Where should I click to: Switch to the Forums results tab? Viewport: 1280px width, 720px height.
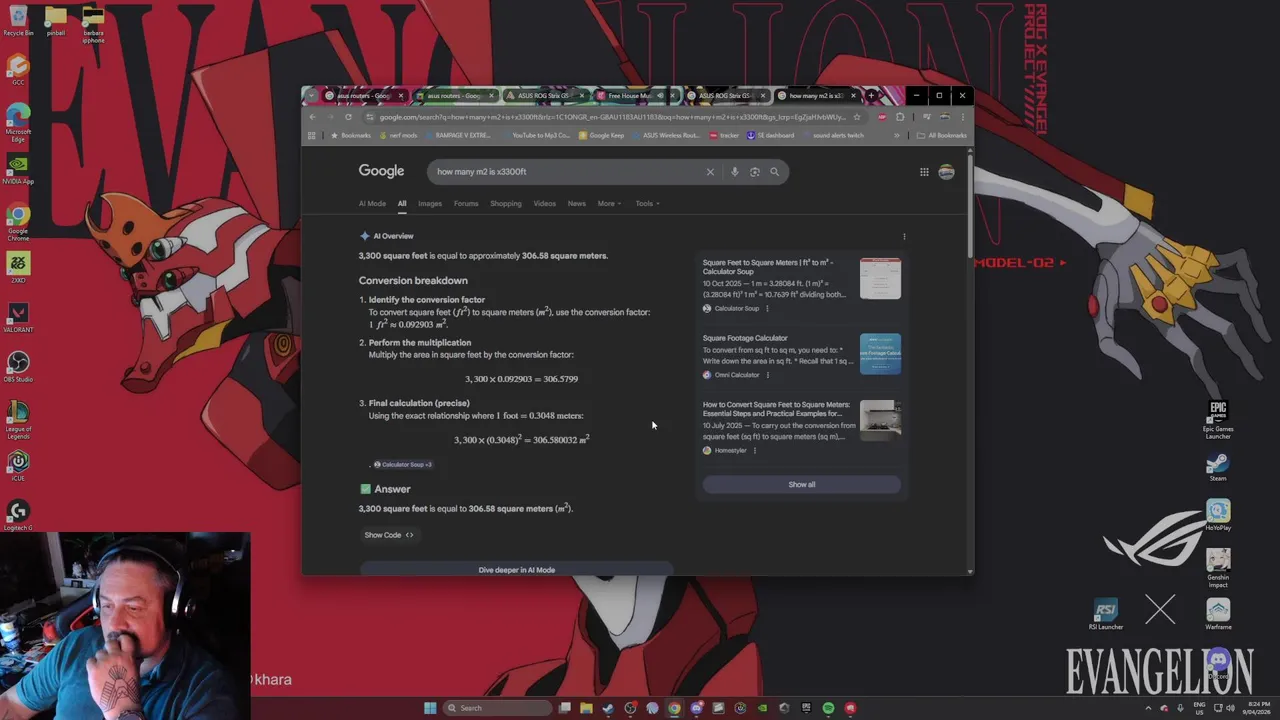coord(466,204)
